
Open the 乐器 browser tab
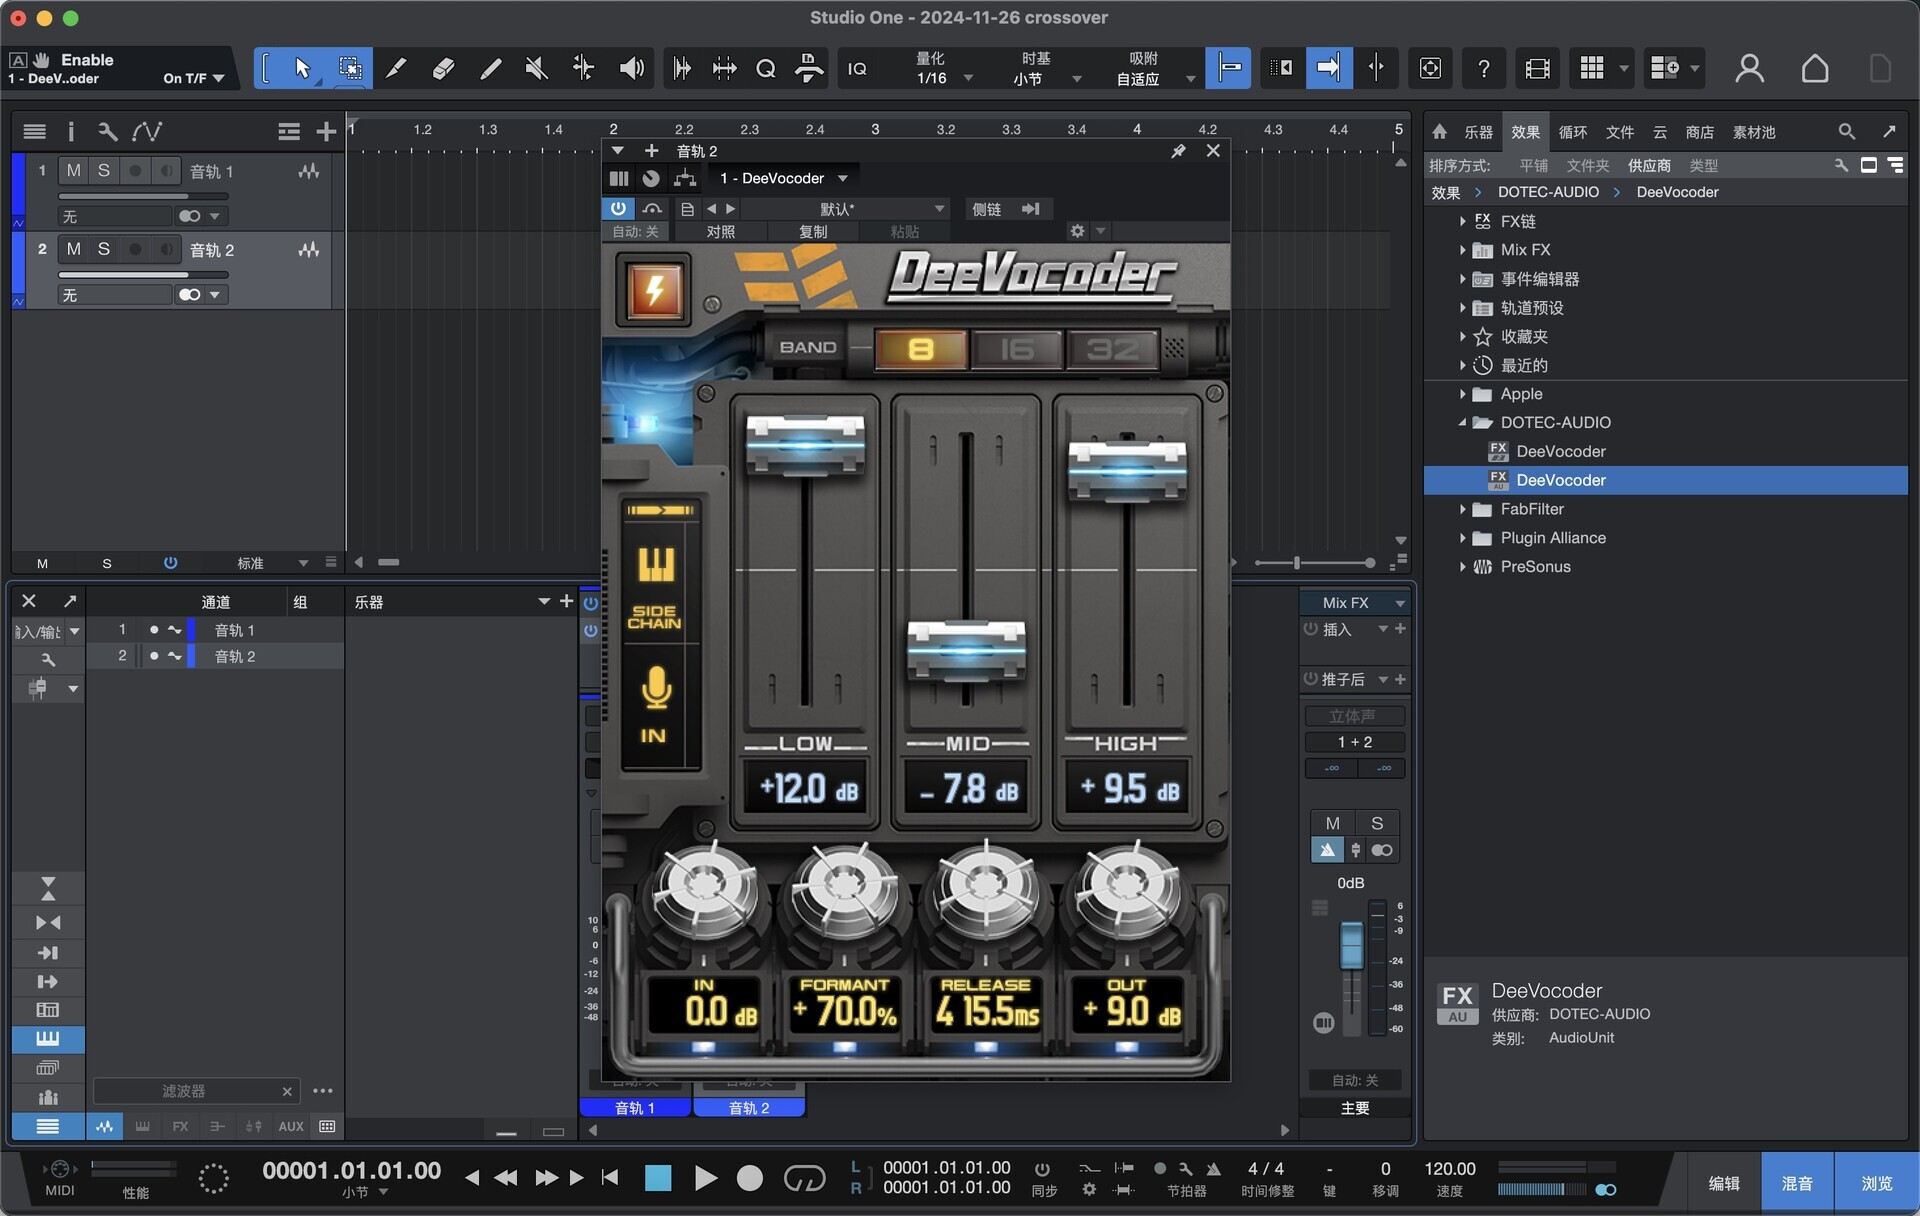point(1478,132)
